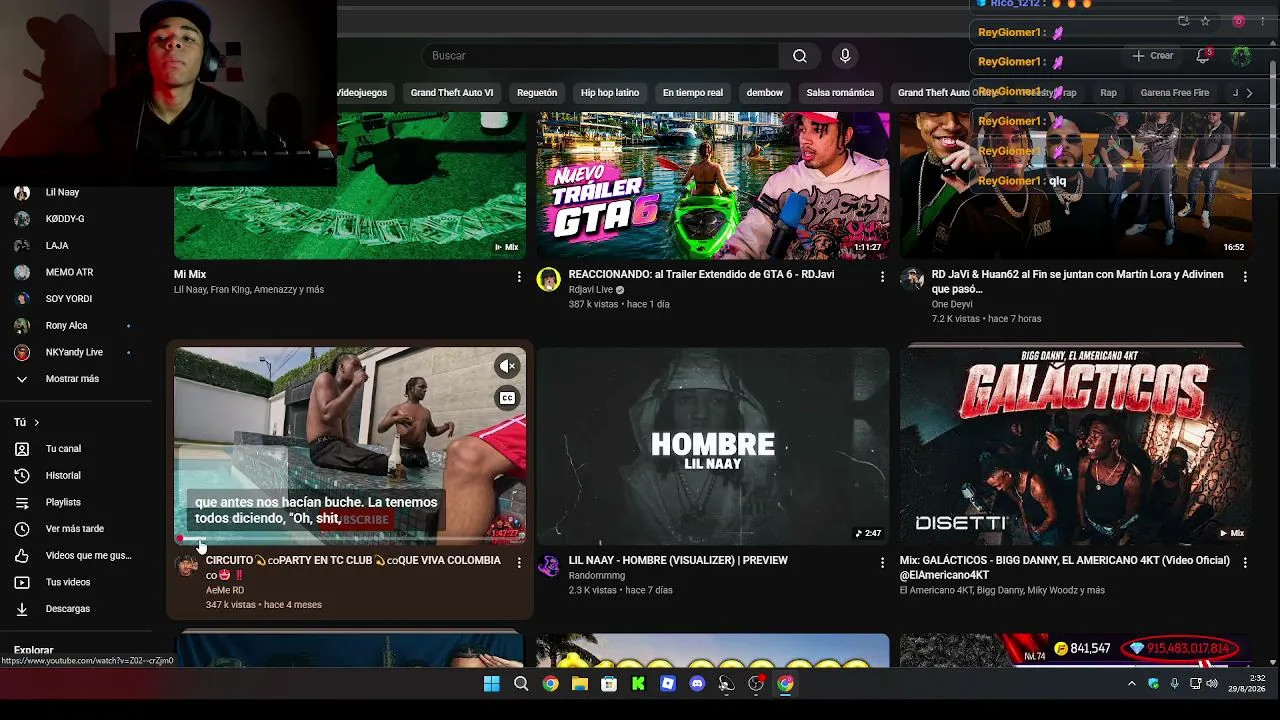Select the Garena Free Fire chip
This screenshot has width=1280, height=720.
[x=1175, y=93]
